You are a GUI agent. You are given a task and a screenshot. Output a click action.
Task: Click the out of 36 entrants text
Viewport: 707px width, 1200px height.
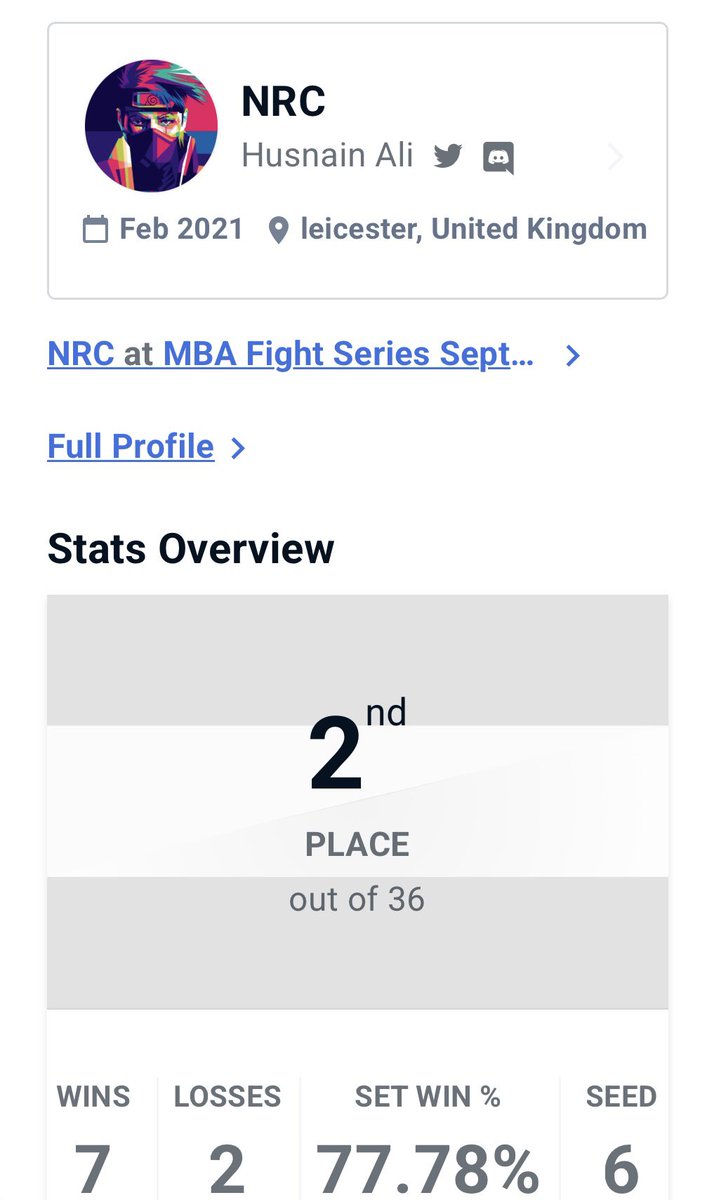click(x=357, y=899)
